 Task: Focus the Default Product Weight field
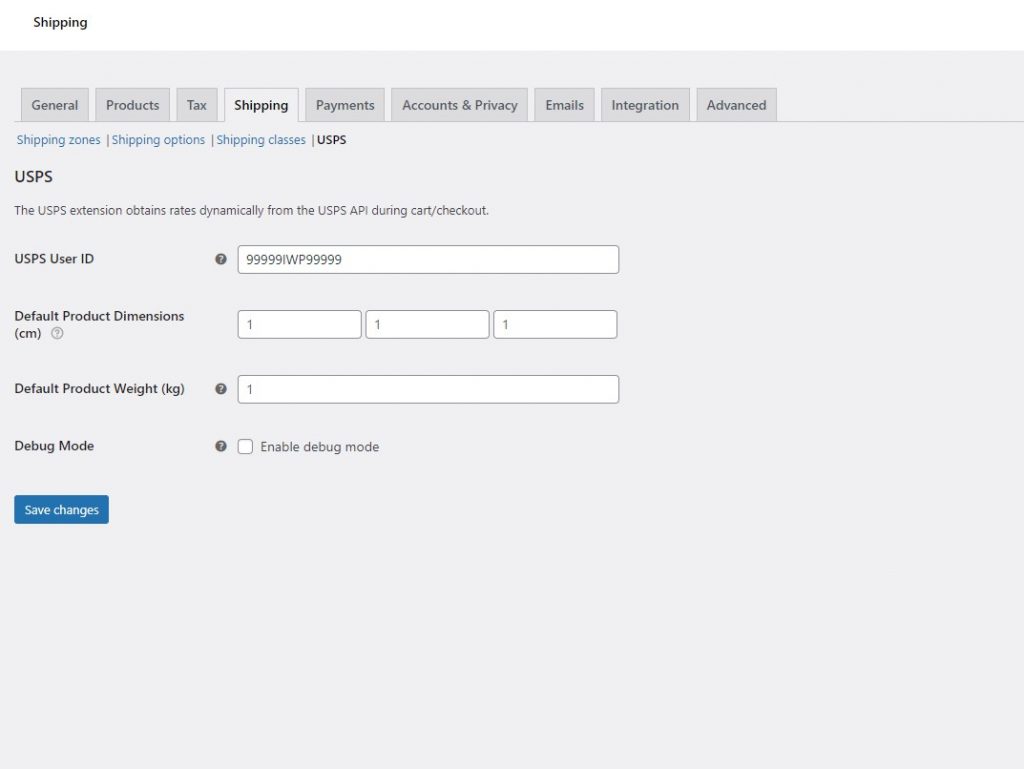tap(428, 389)
